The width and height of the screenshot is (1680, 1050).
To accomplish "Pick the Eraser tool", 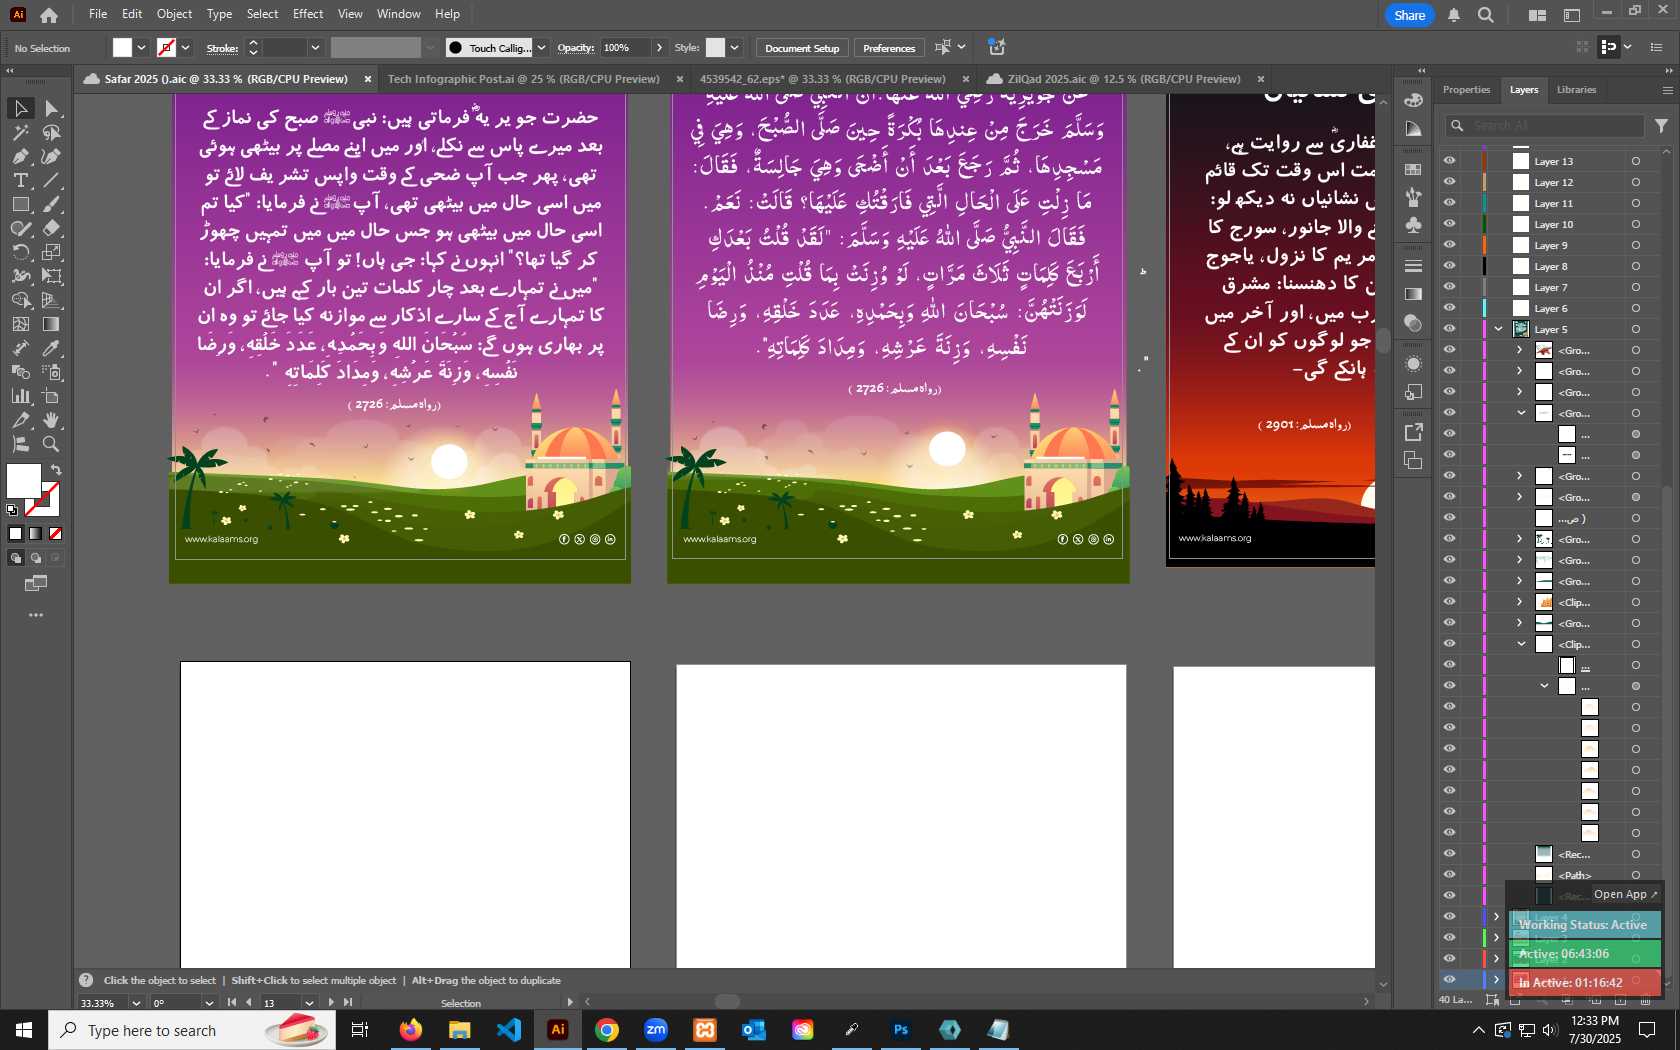I will tap(52, 228).
